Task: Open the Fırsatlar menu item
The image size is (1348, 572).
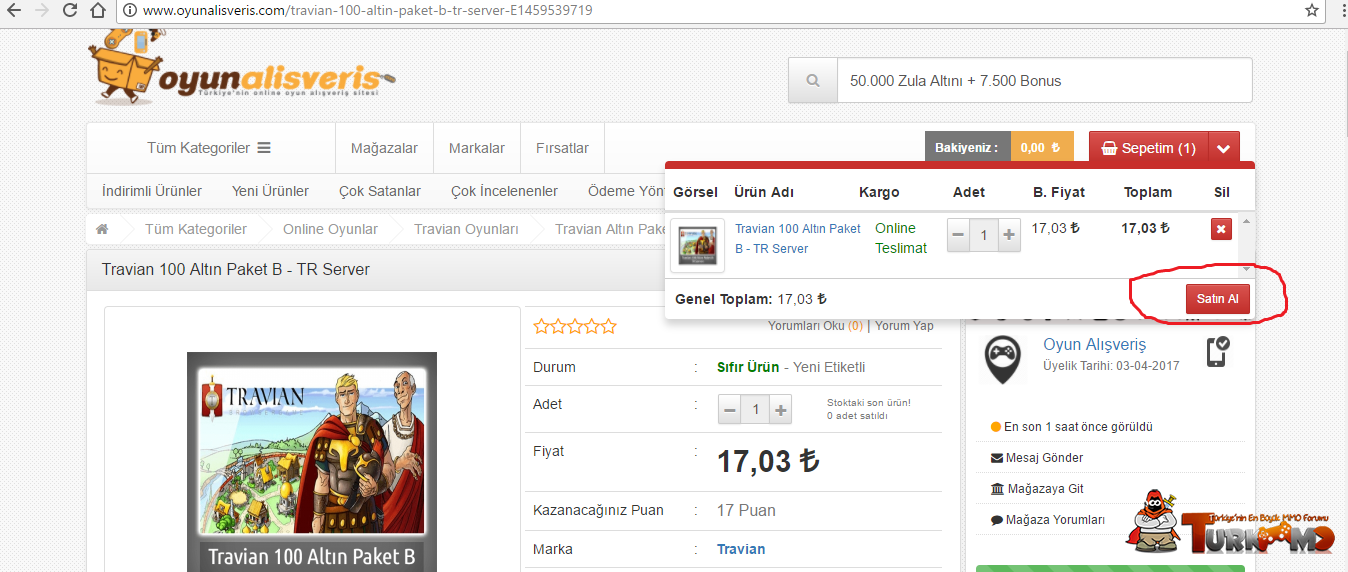Action: point(562,148)
